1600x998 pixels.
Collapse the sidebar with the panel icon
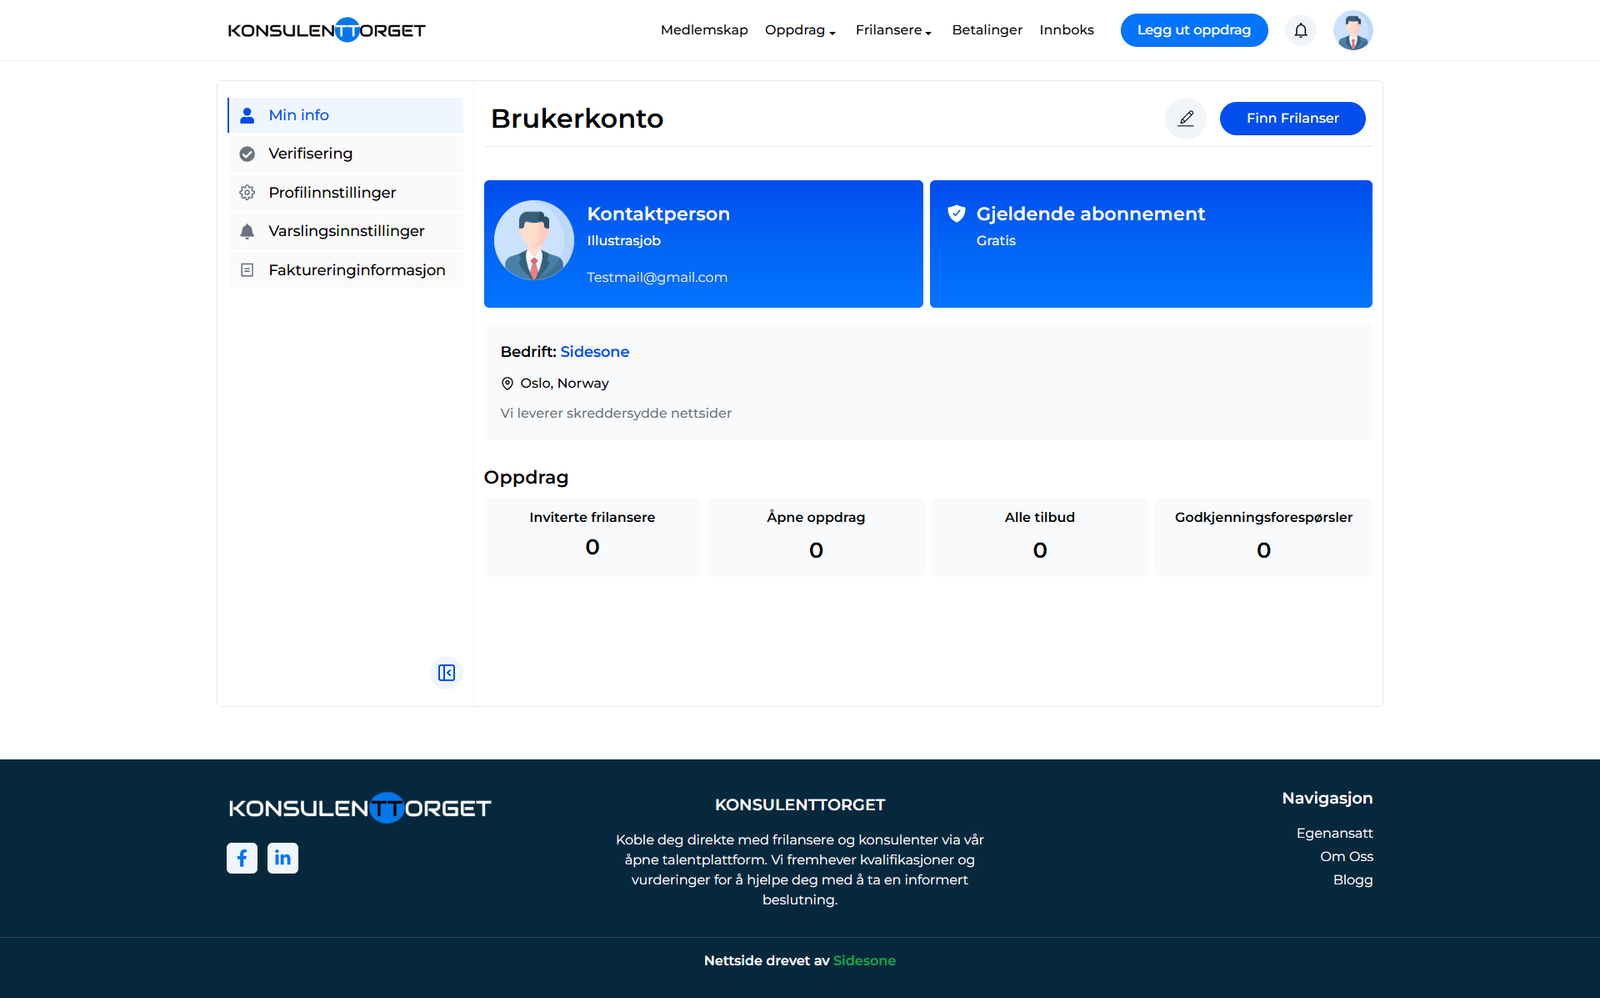[x=446, y=673]
